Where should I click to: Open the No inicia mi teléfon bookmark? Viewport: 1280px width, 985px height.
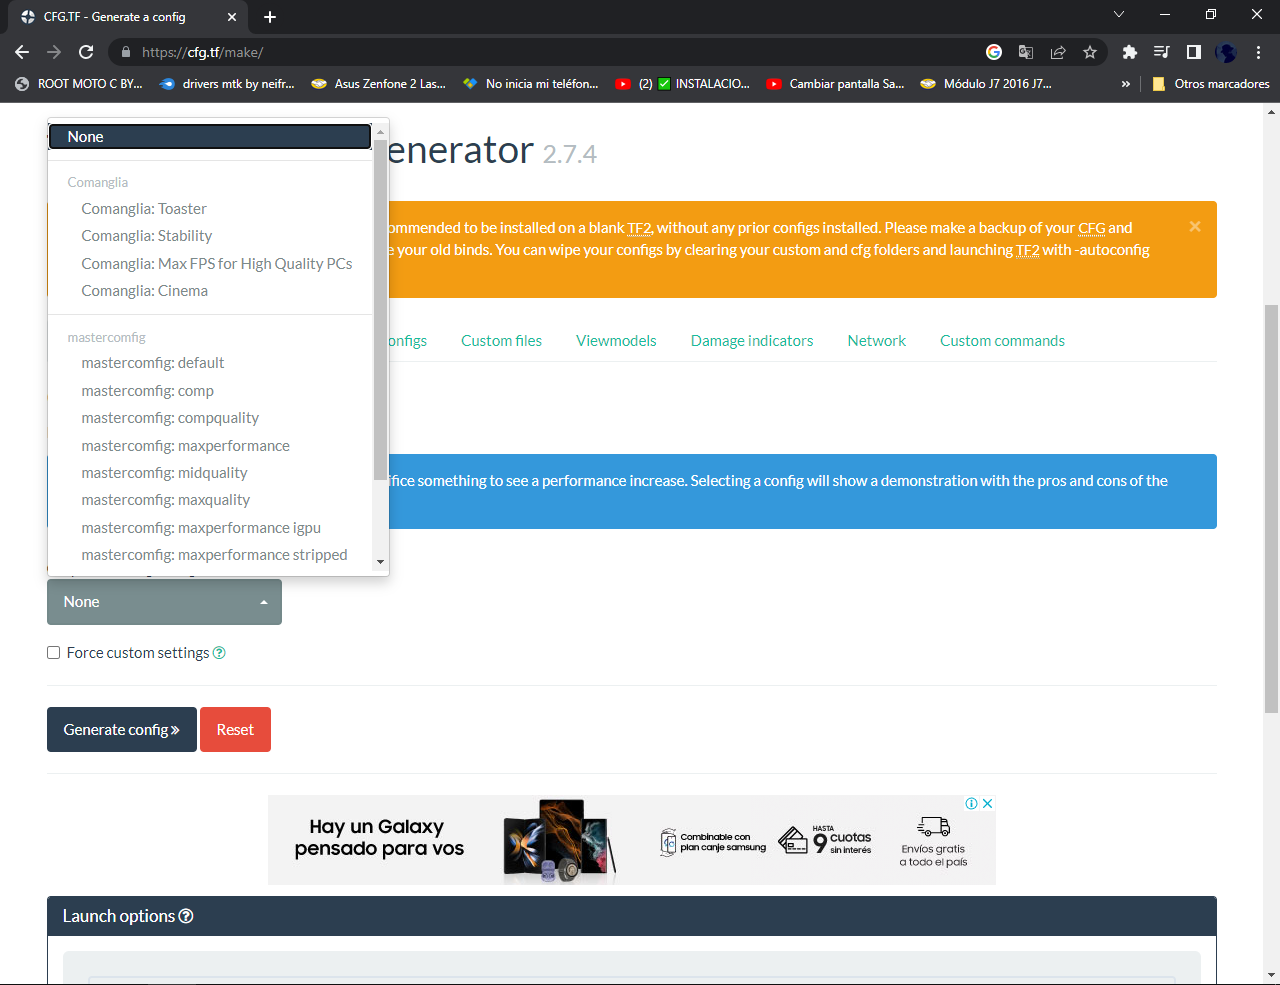[531, 84]
